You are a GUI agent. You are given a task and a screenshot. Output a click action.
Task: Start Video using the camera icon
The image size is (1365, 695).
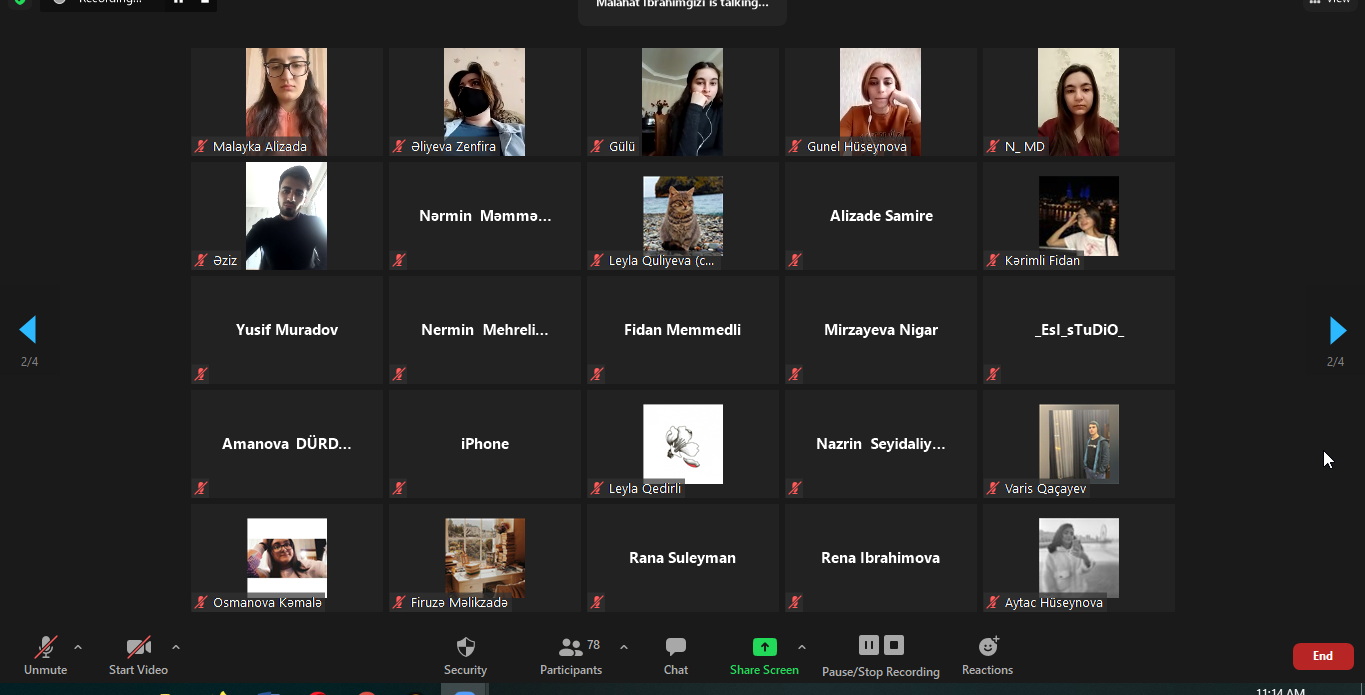(x=138, y=647)
